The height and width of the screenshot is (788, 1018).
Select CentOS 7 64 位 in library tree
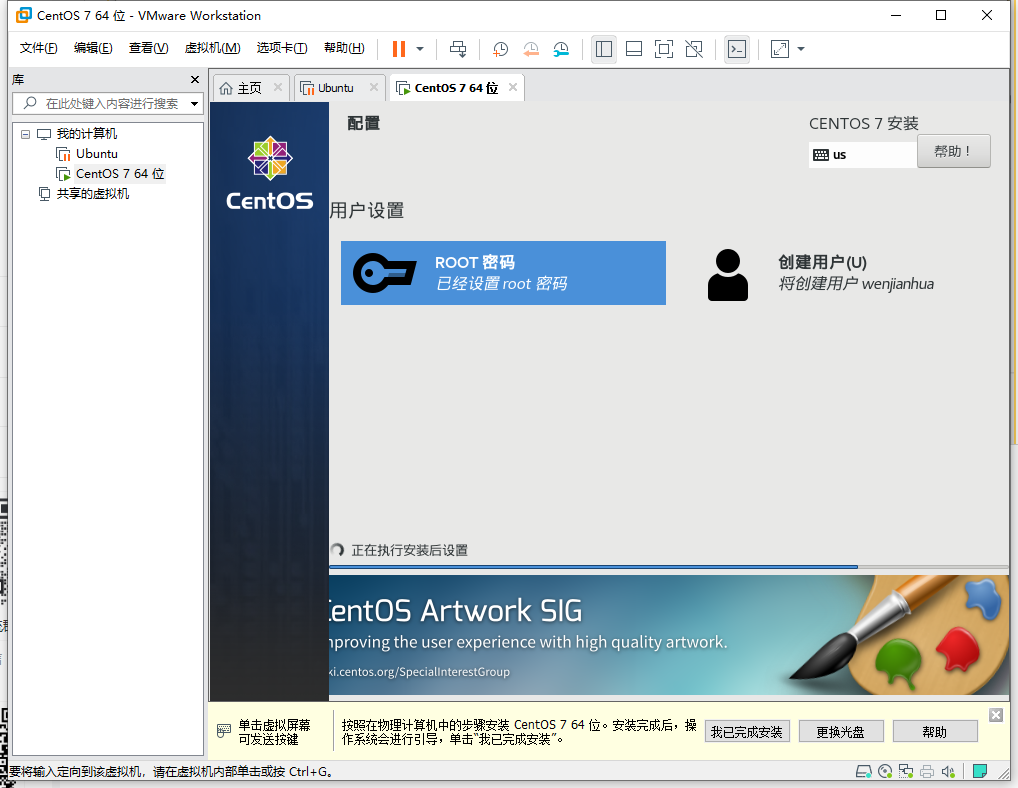pyautogui.click(x=119, y=174)
